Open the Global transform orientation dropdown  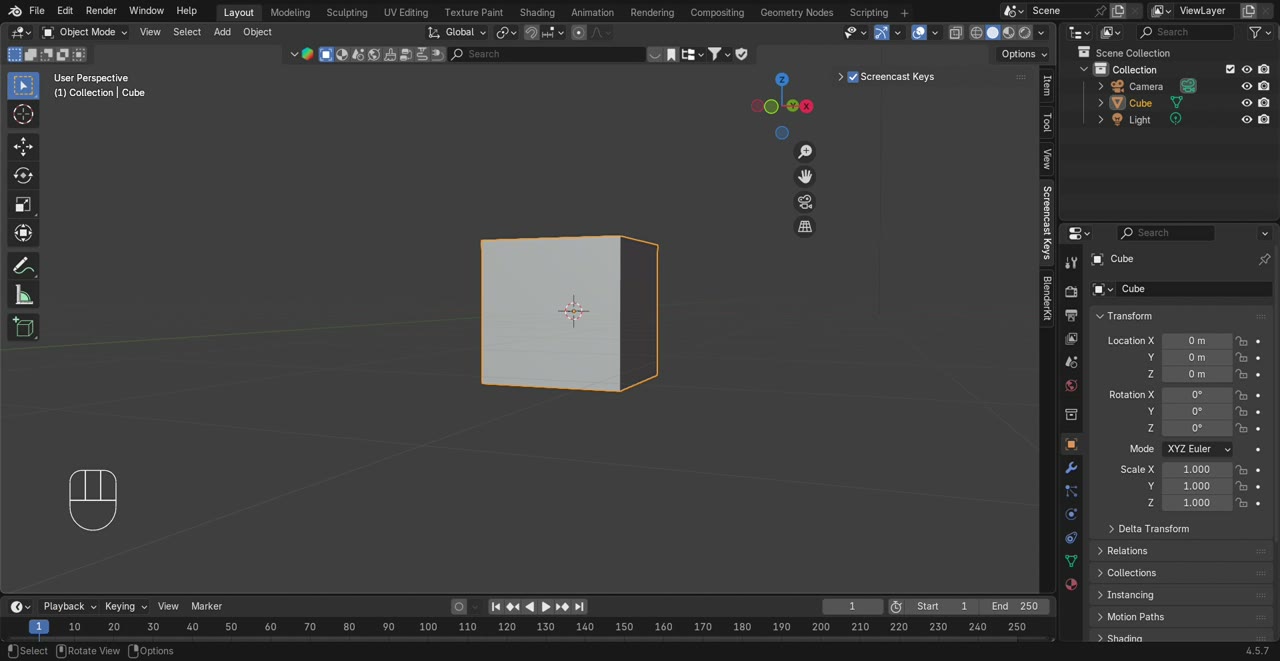(456, 32)
